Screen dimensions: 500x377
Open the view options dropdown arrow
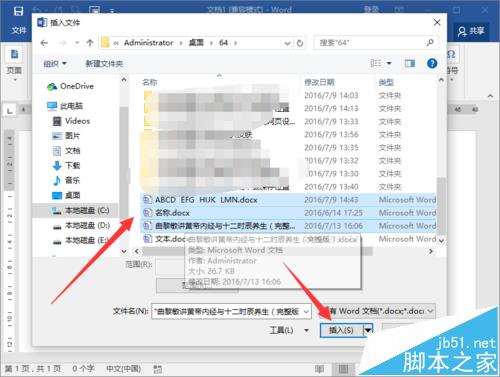(x=389, y=63)
